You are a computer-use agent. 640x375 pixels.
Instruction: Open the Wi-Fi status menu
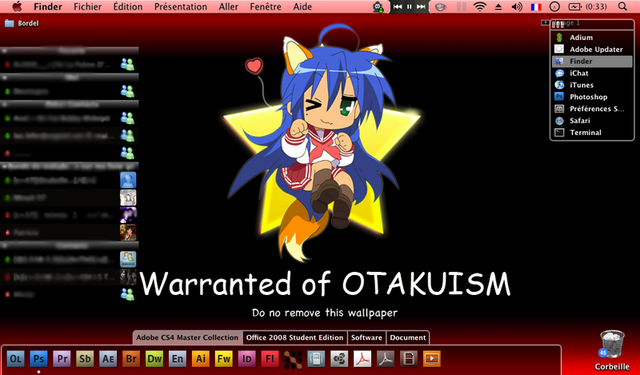480,7
